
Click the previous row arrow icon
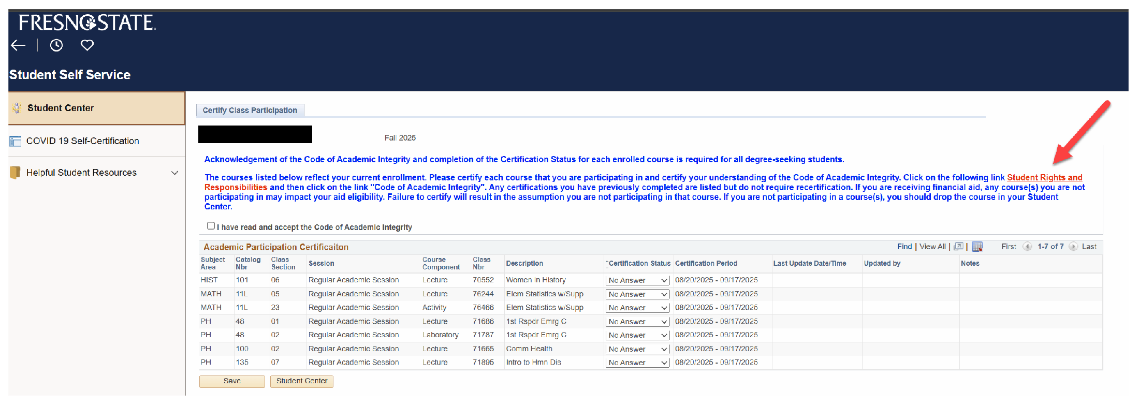click(x=1027, y=247)
